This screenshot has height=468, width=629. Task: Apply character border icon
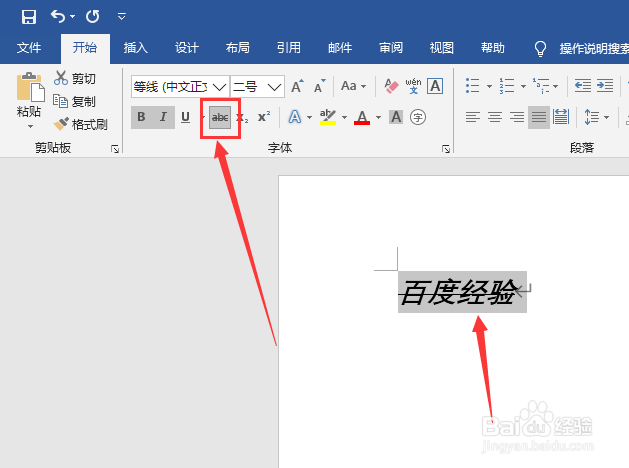[435, 86]
